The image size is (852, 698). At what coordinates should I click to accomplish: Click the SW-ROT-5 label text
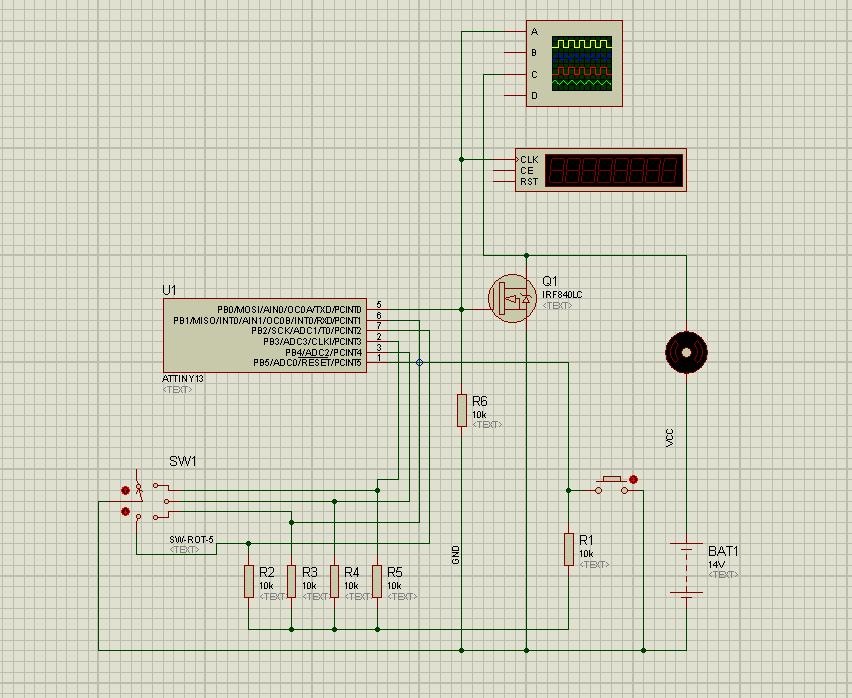[191, 539]
